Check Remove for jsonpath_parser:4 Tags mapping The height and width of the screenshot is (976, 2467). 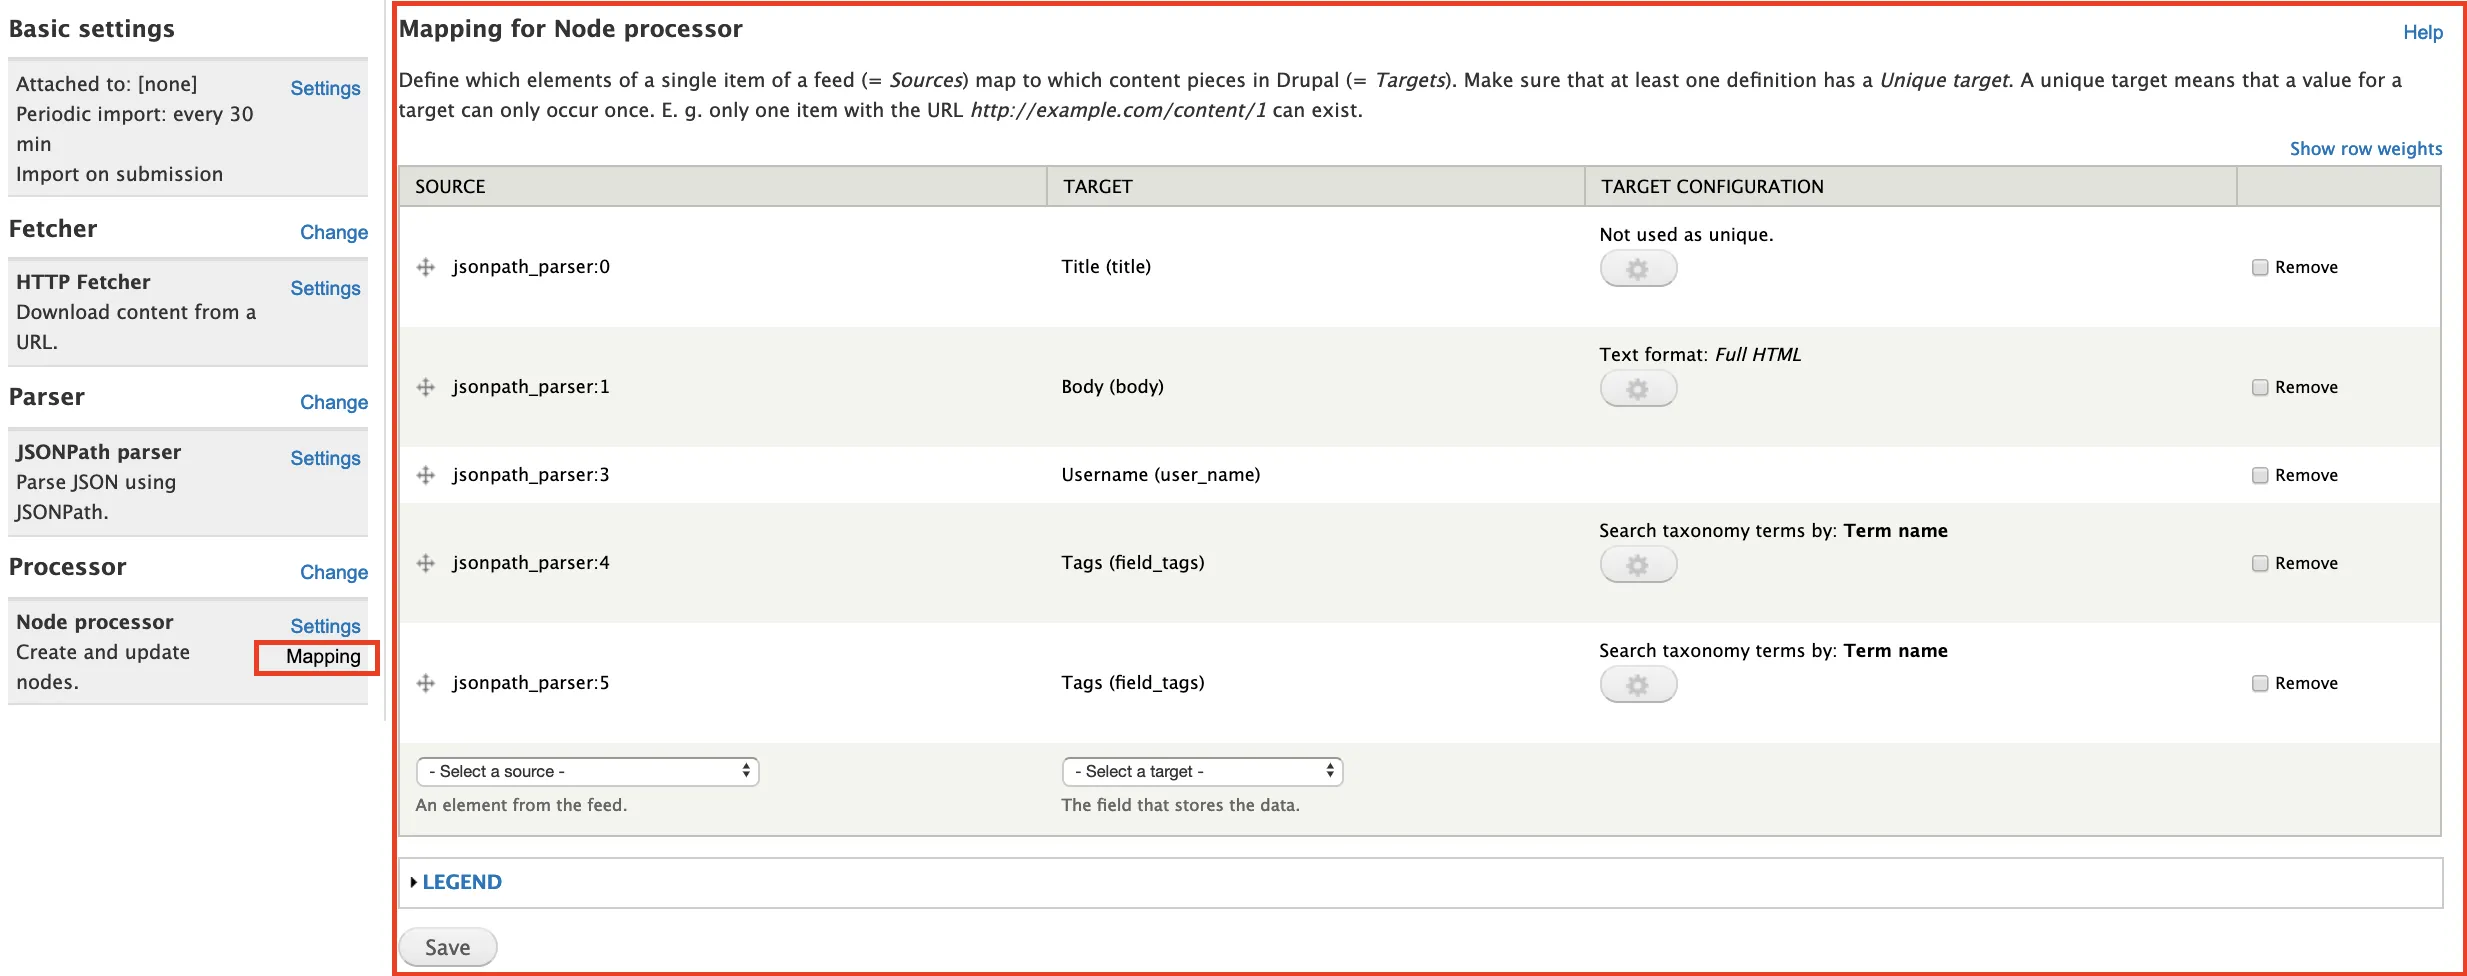point(2259,563)
